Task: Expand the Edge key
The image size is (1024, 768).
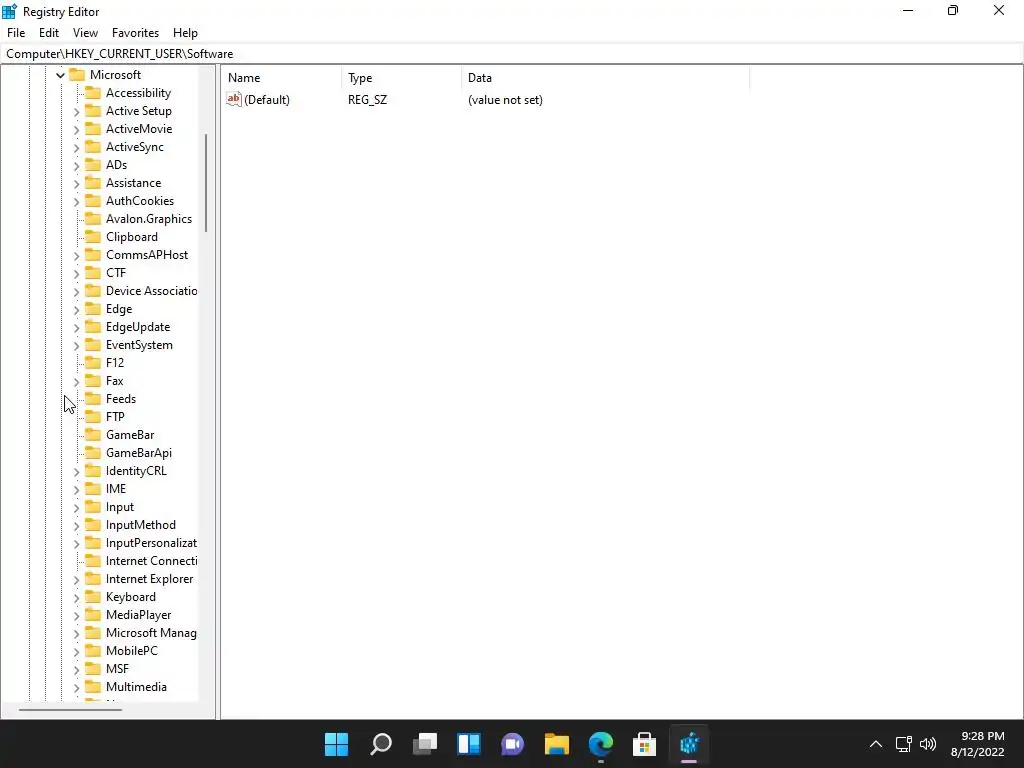Action: pyautogui.click(x=76, y=309)
